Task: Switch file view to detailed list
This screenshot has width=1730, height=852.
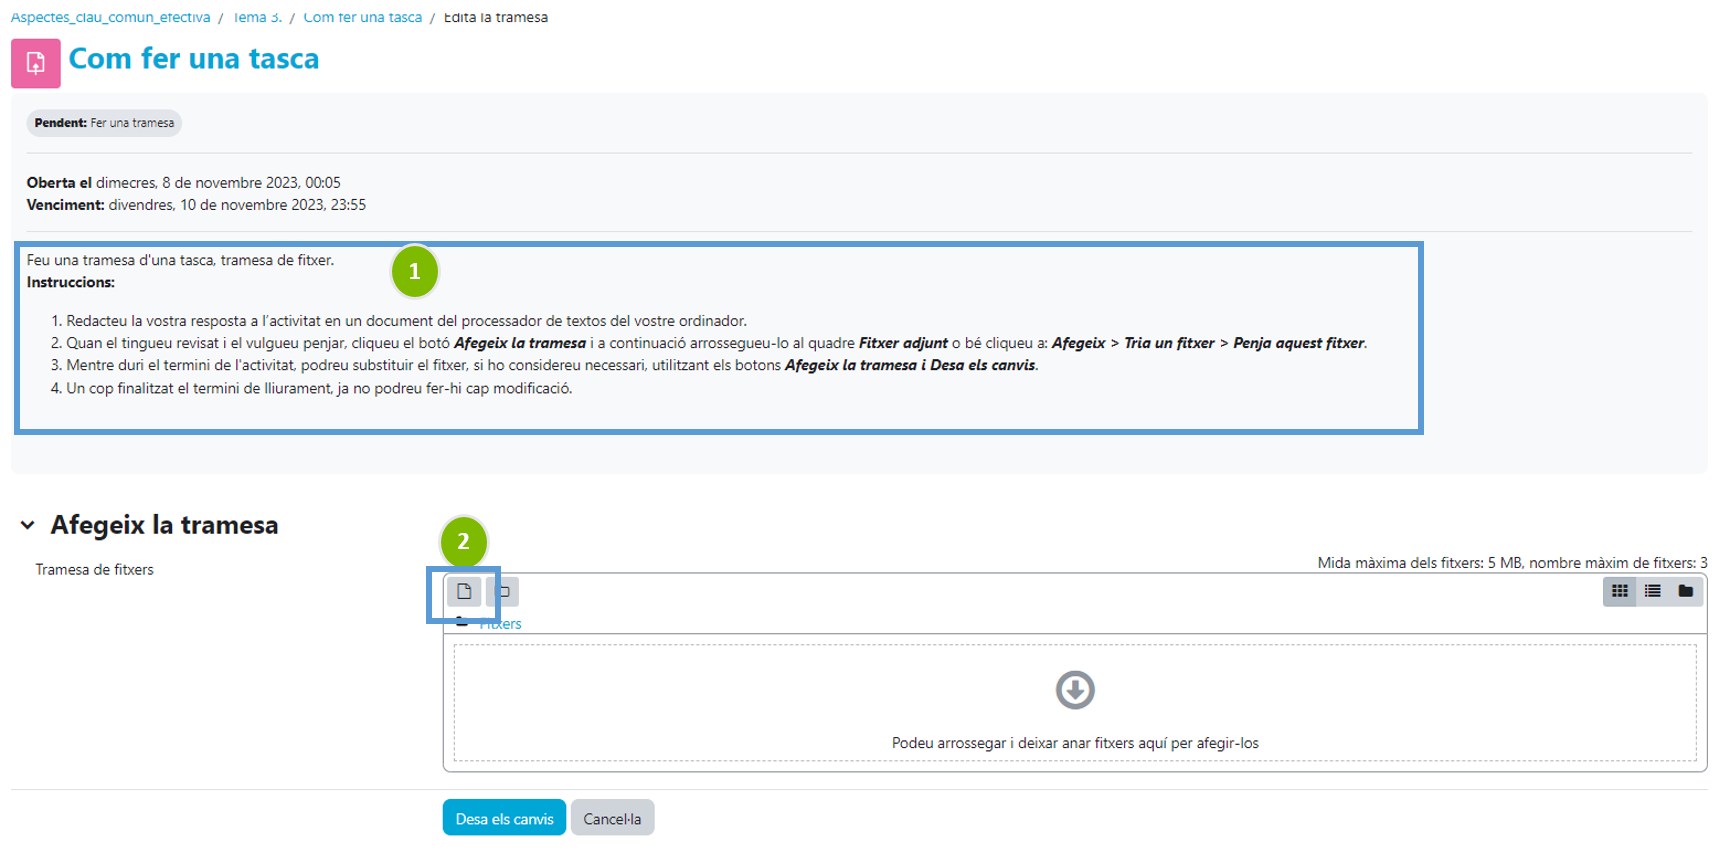Action: [x=1652, y=591]
